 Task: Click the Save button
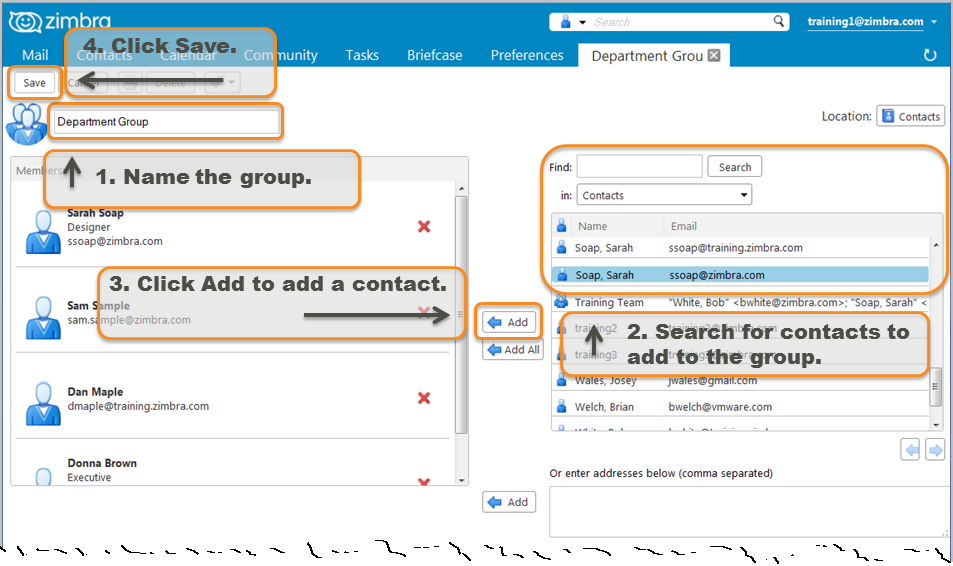(34, 83)
